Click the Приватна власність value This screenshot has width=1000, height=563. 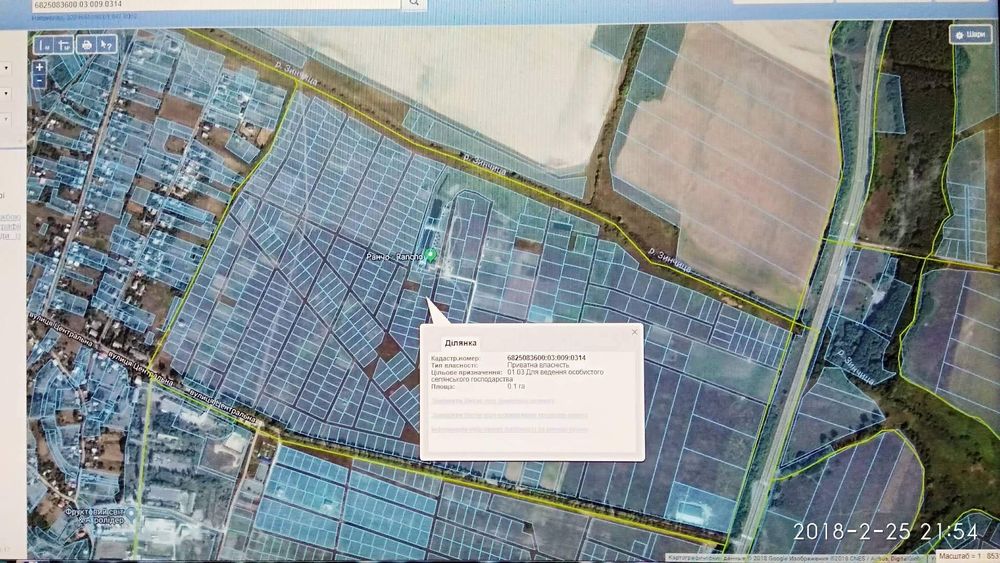coord(538,365)
